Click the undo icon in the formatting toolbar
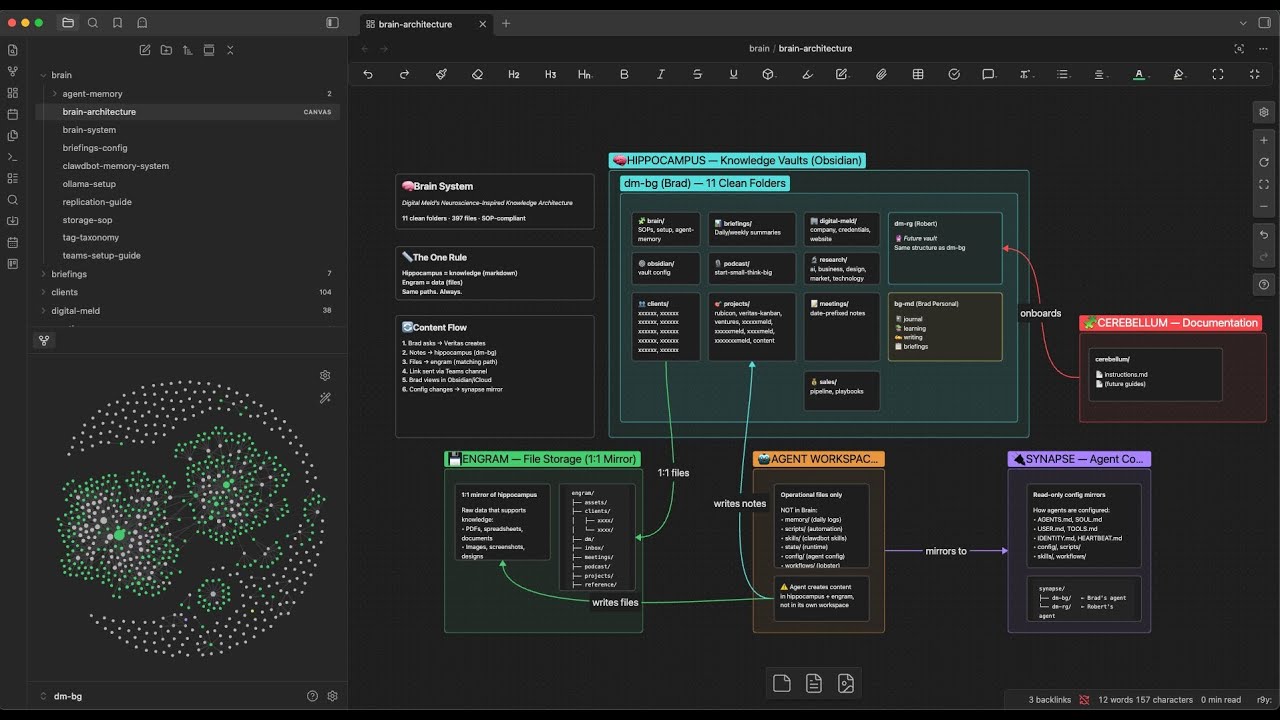Viewport: 1280px width, 720px height. pyautogui.click(x=368, y=74)
